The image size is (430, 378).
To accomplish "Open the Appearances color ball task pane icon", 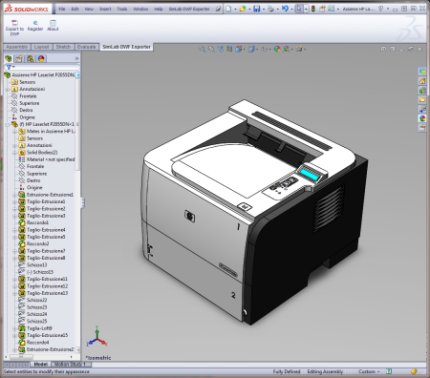I will (x=422, y=118).
